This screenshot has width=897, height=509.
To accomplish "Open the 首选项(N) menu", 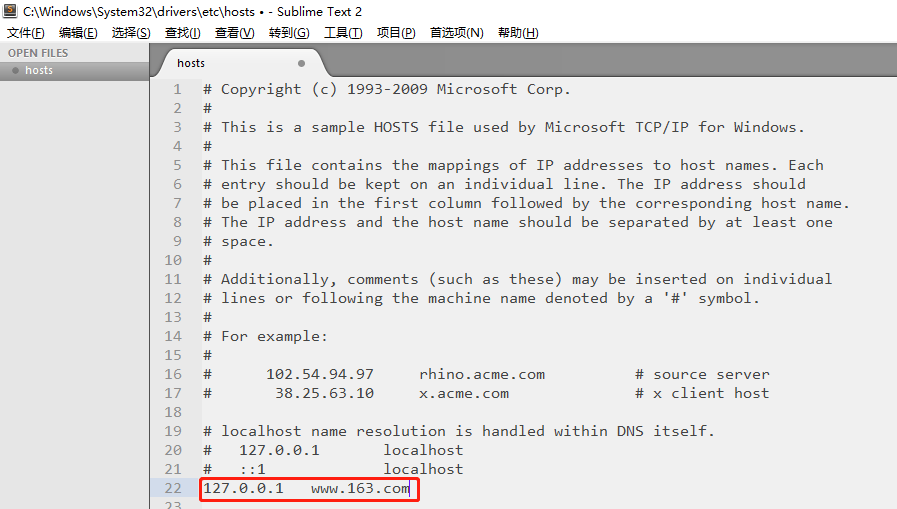I will point(456,33).
